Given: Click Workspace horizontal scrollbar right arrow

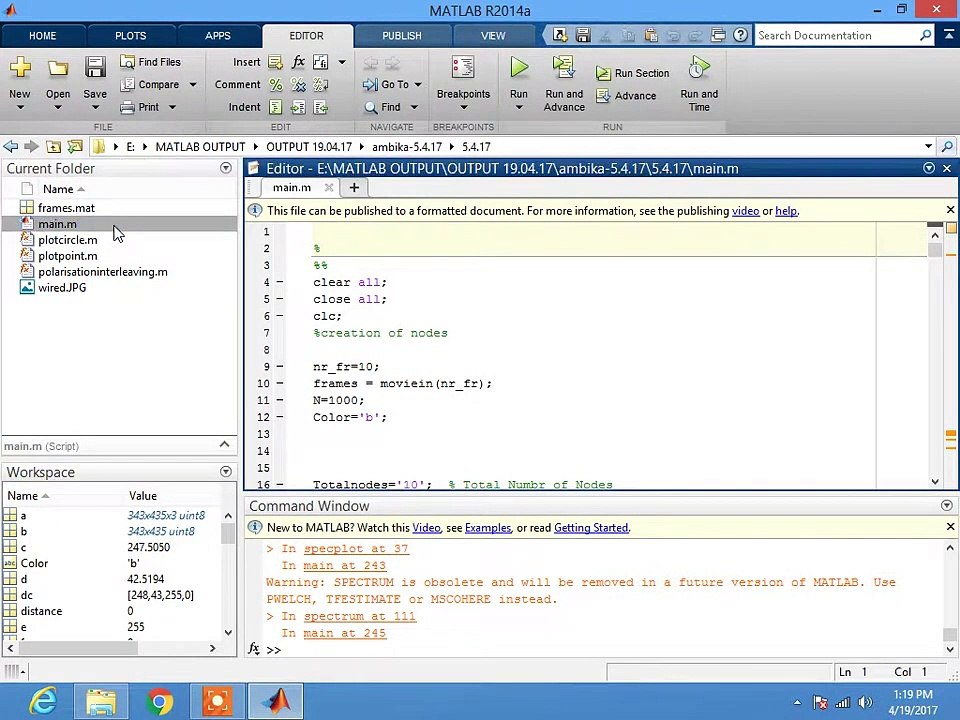Looking at the screenshot, I should pos(212,648).
